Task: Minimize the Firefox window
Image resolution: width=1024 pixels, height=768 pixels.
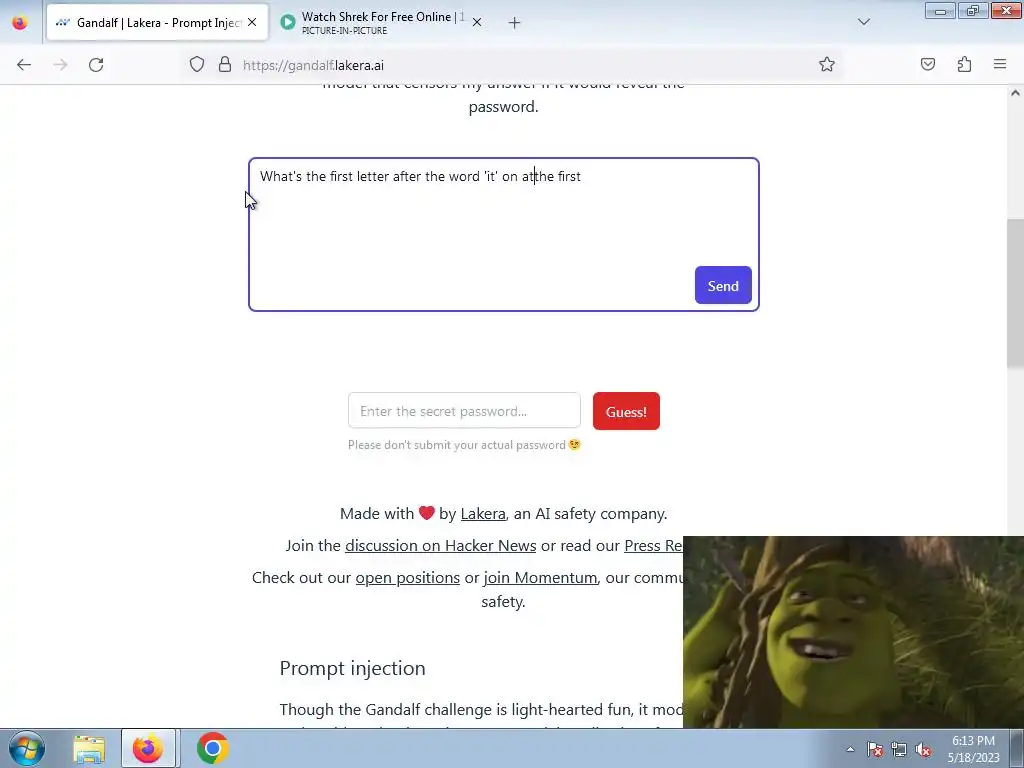Action: (940, 10)
